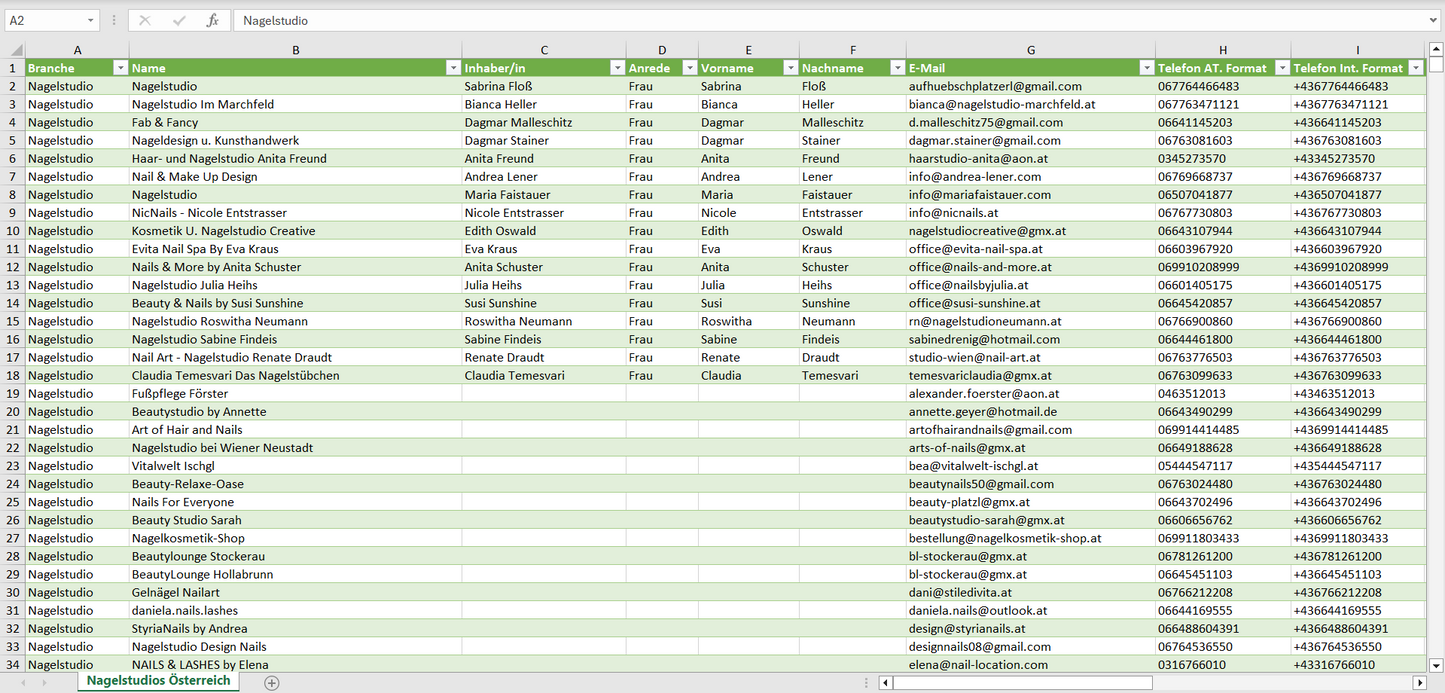1445x693 pixels.
Task: Select the cell 'Nagelstudio Im Marchfeld'
Action: [x=295, y=104]
